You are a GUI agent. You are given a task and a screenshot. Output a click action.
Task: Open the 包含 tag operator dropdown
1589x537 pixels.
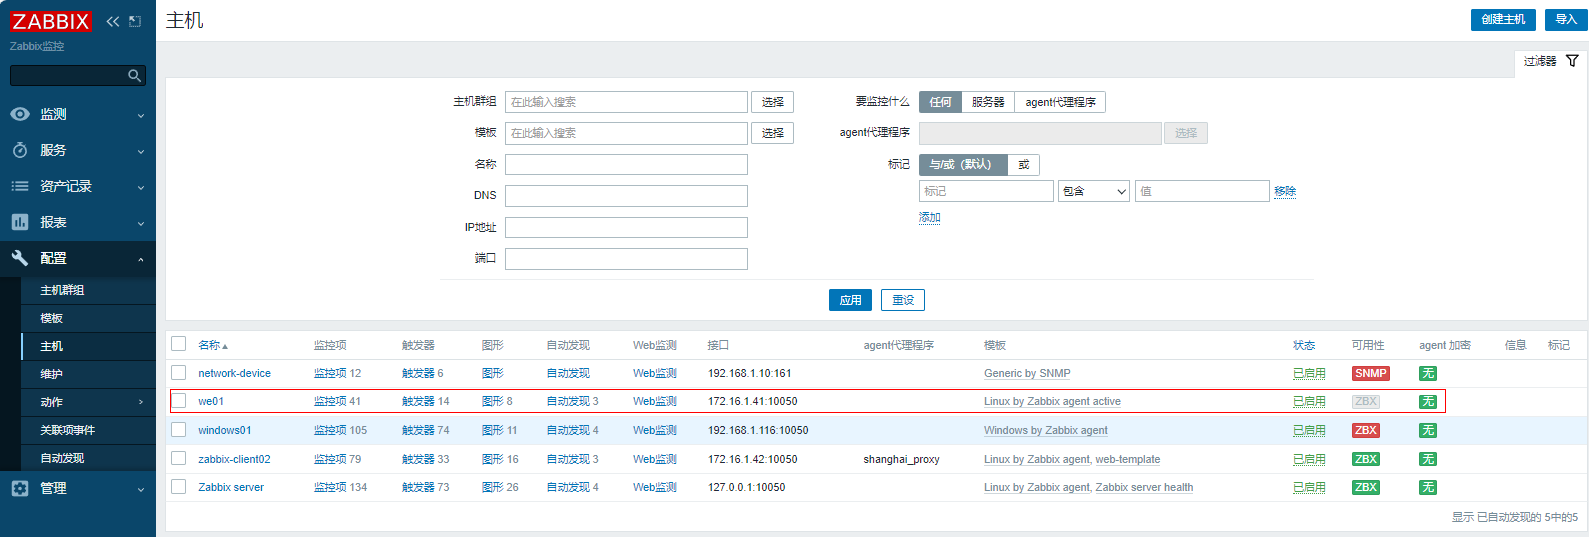(1093, 191)
